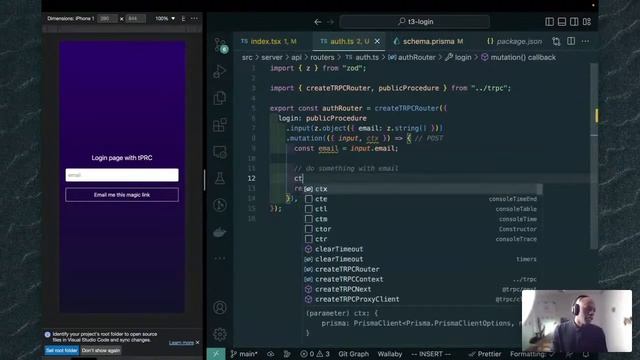This screenshot has height=360, width=640.
Task: Close the auth.ts tab
Action: (377, 41)
